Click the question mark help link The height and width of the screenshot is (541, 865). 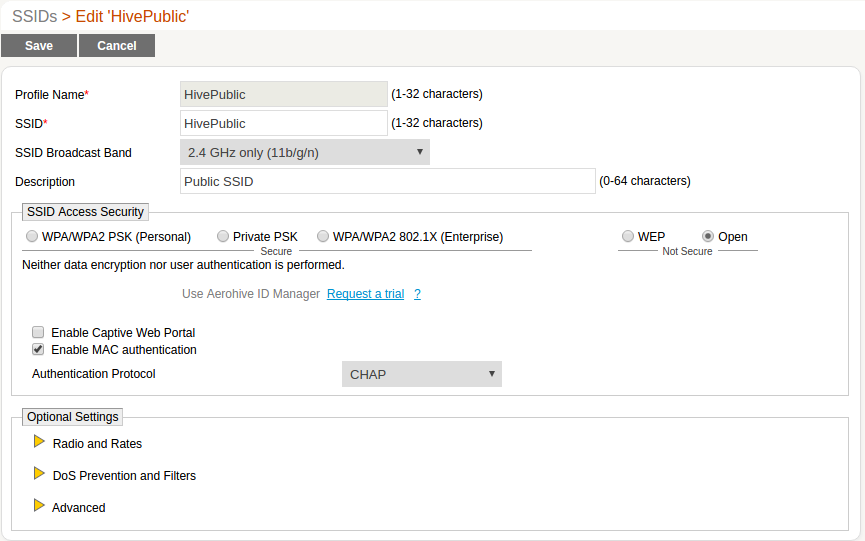coord(417,294)
